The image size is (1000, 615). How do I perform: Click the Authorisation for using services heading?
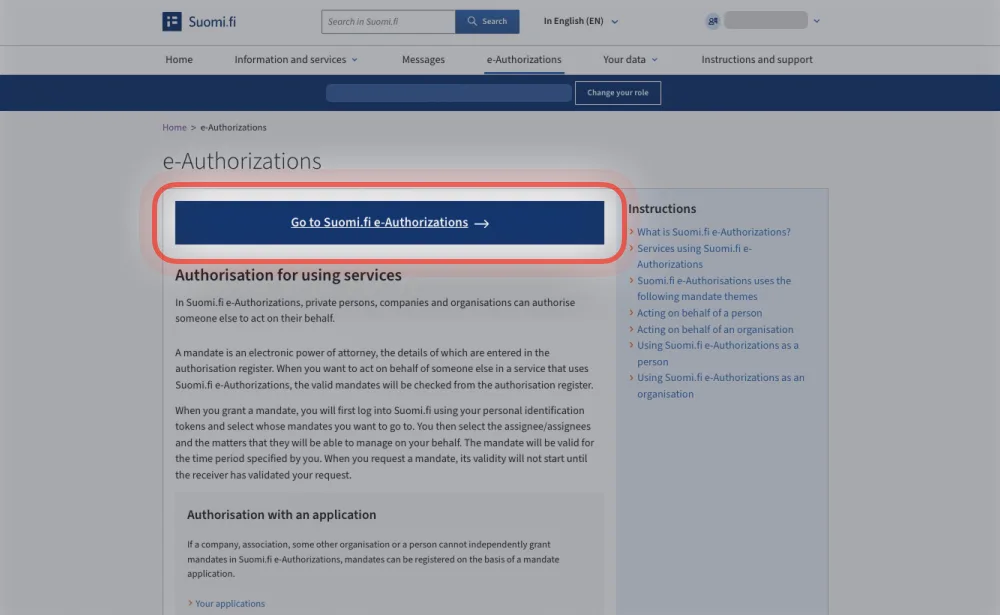(288, 275)
